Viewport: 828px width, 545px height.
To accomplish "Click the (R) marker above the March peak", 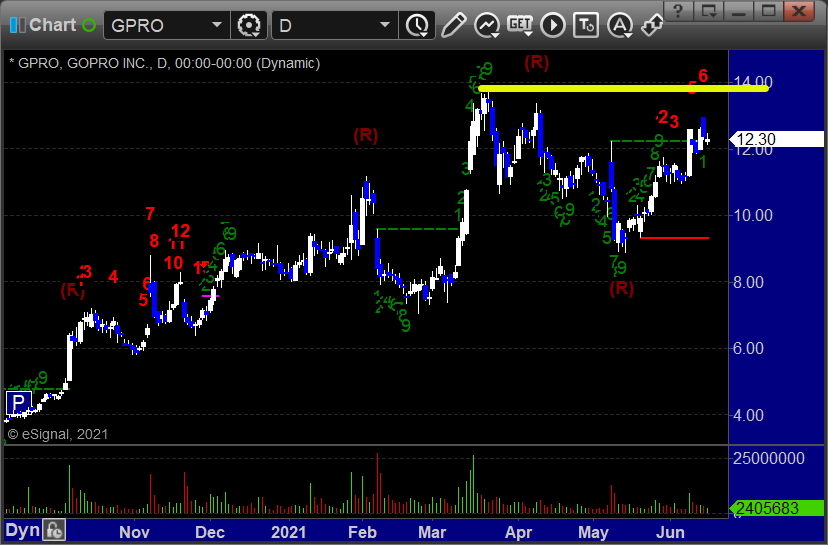I will click(x=537, y=62).
